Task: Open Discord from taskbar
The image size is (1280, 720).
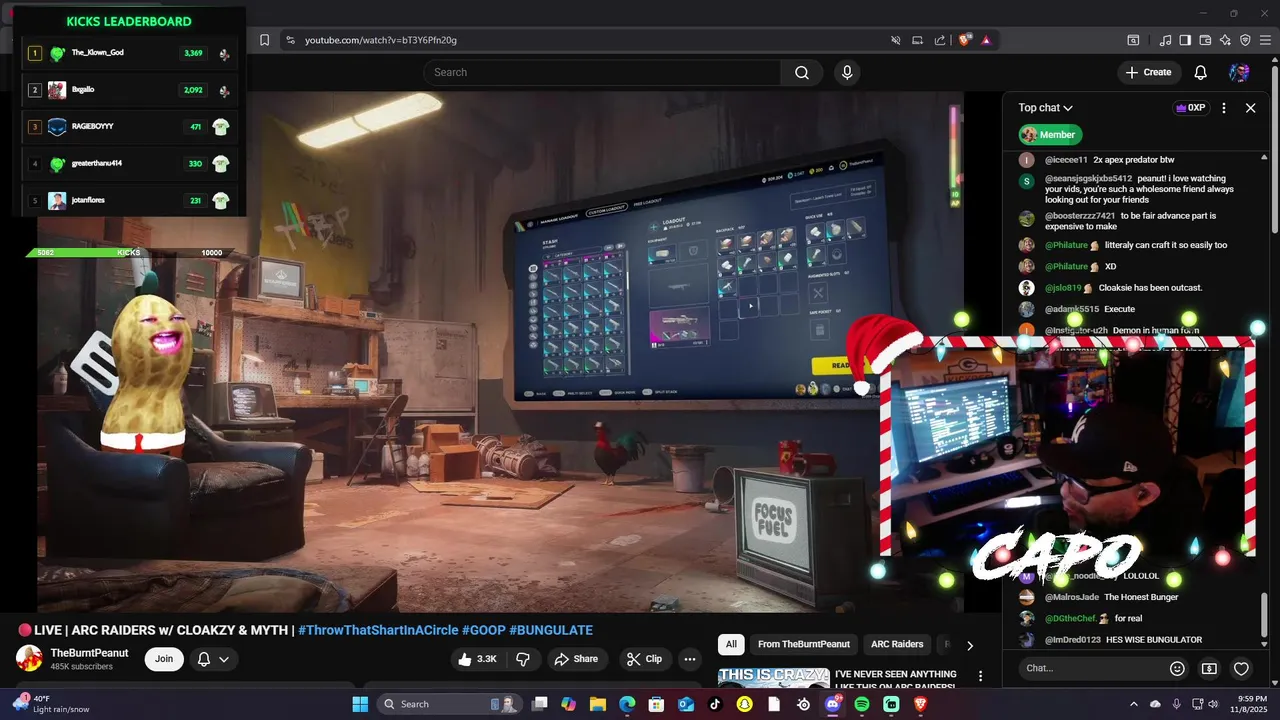Action: click(x=833, y=704)
